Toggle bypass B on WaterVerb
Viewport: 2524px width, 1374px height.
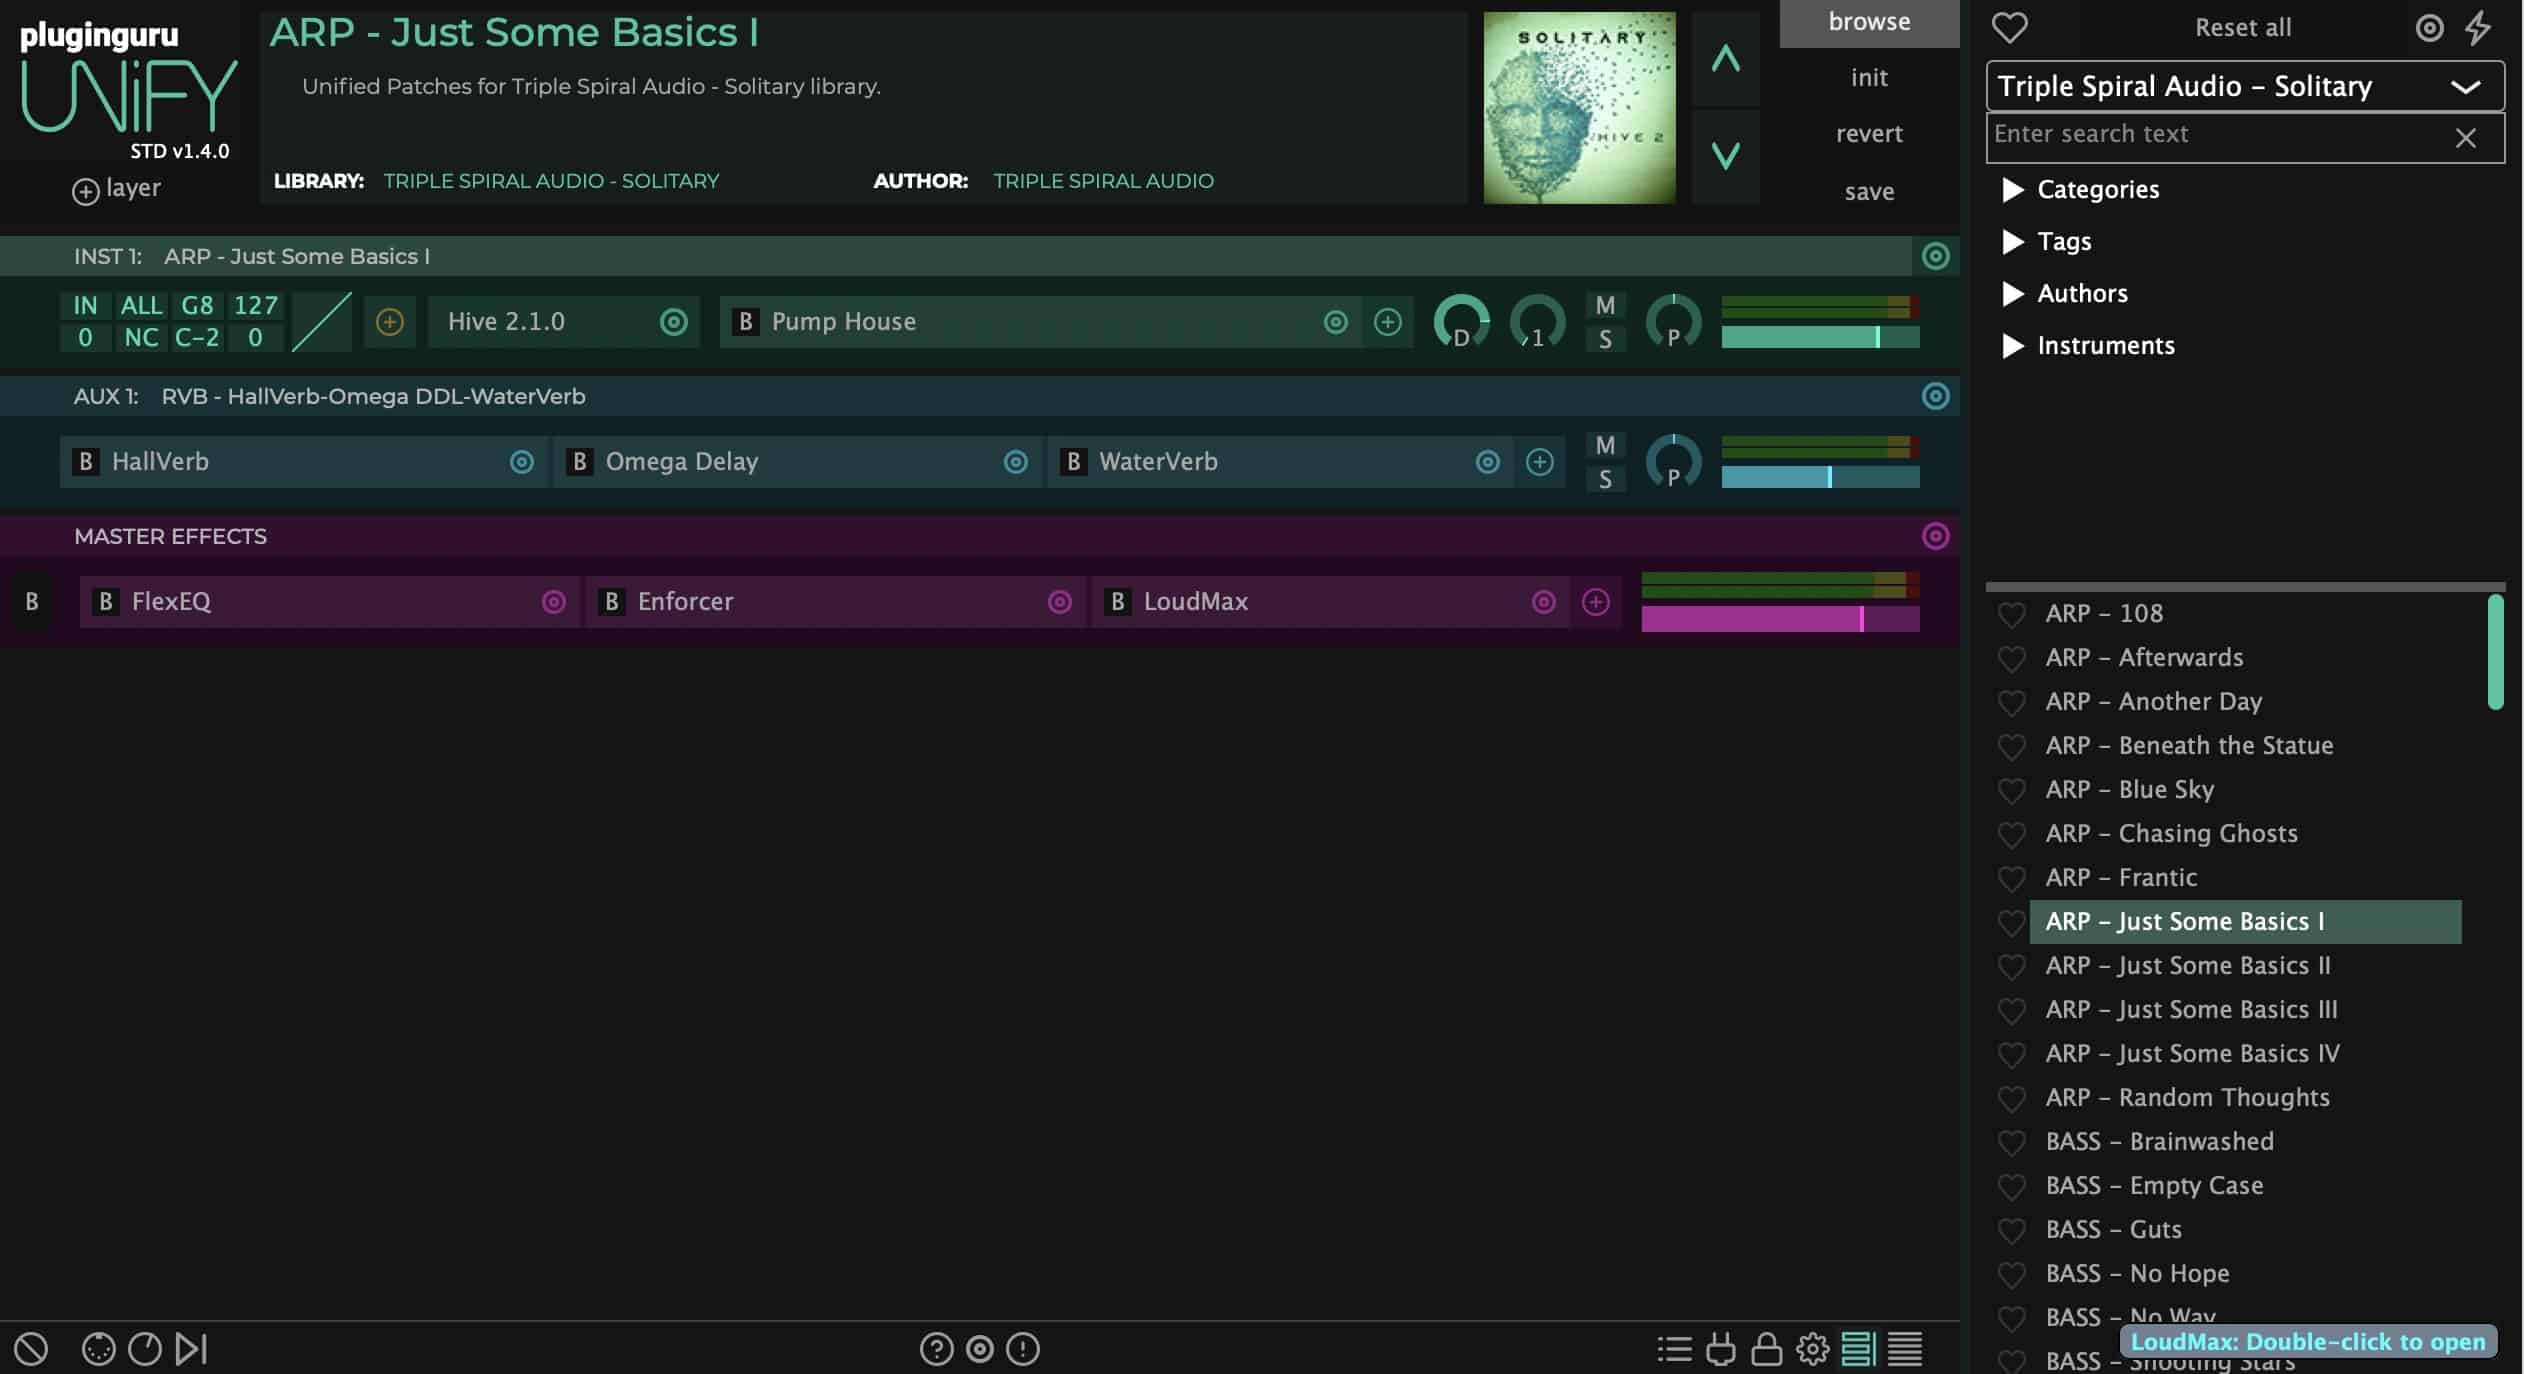coord(1073,462)
